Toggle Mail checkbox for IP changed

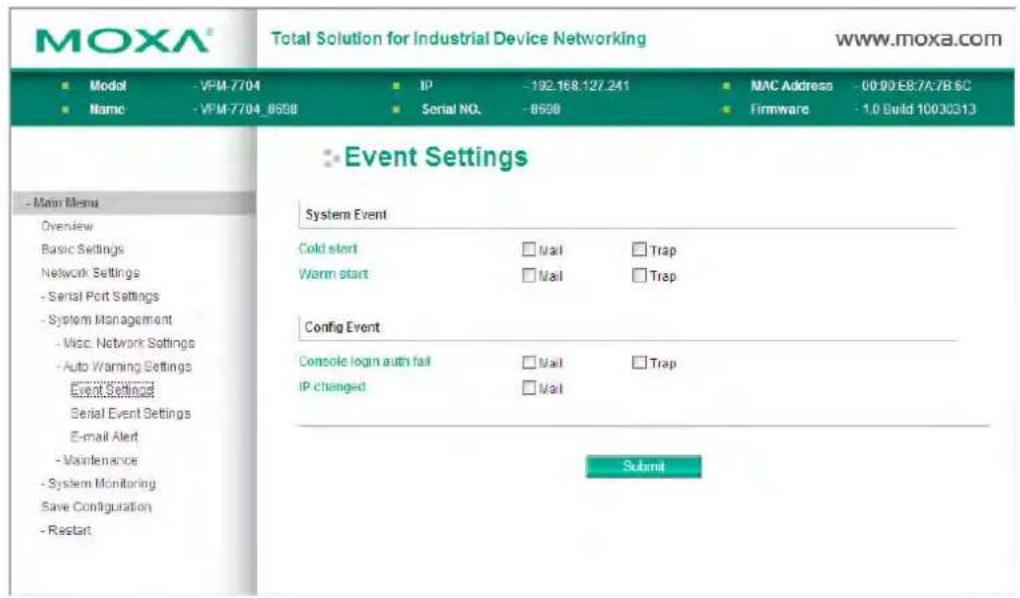529,388
